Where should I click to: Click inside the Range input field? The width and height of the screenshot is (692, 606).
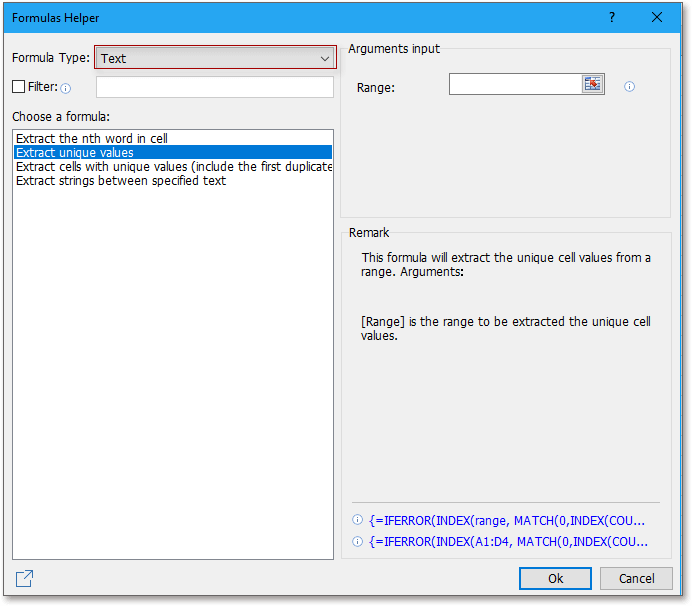tap(515, 85)
